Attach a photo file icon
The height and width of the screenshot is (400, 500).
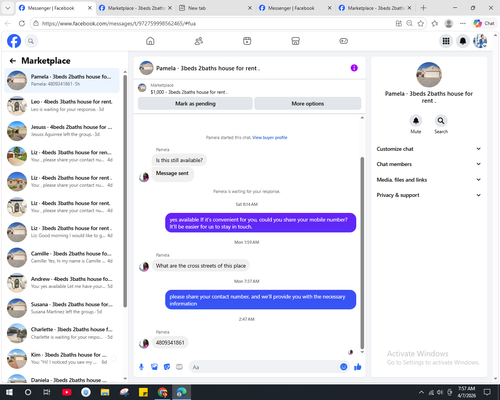click(154, 367)
